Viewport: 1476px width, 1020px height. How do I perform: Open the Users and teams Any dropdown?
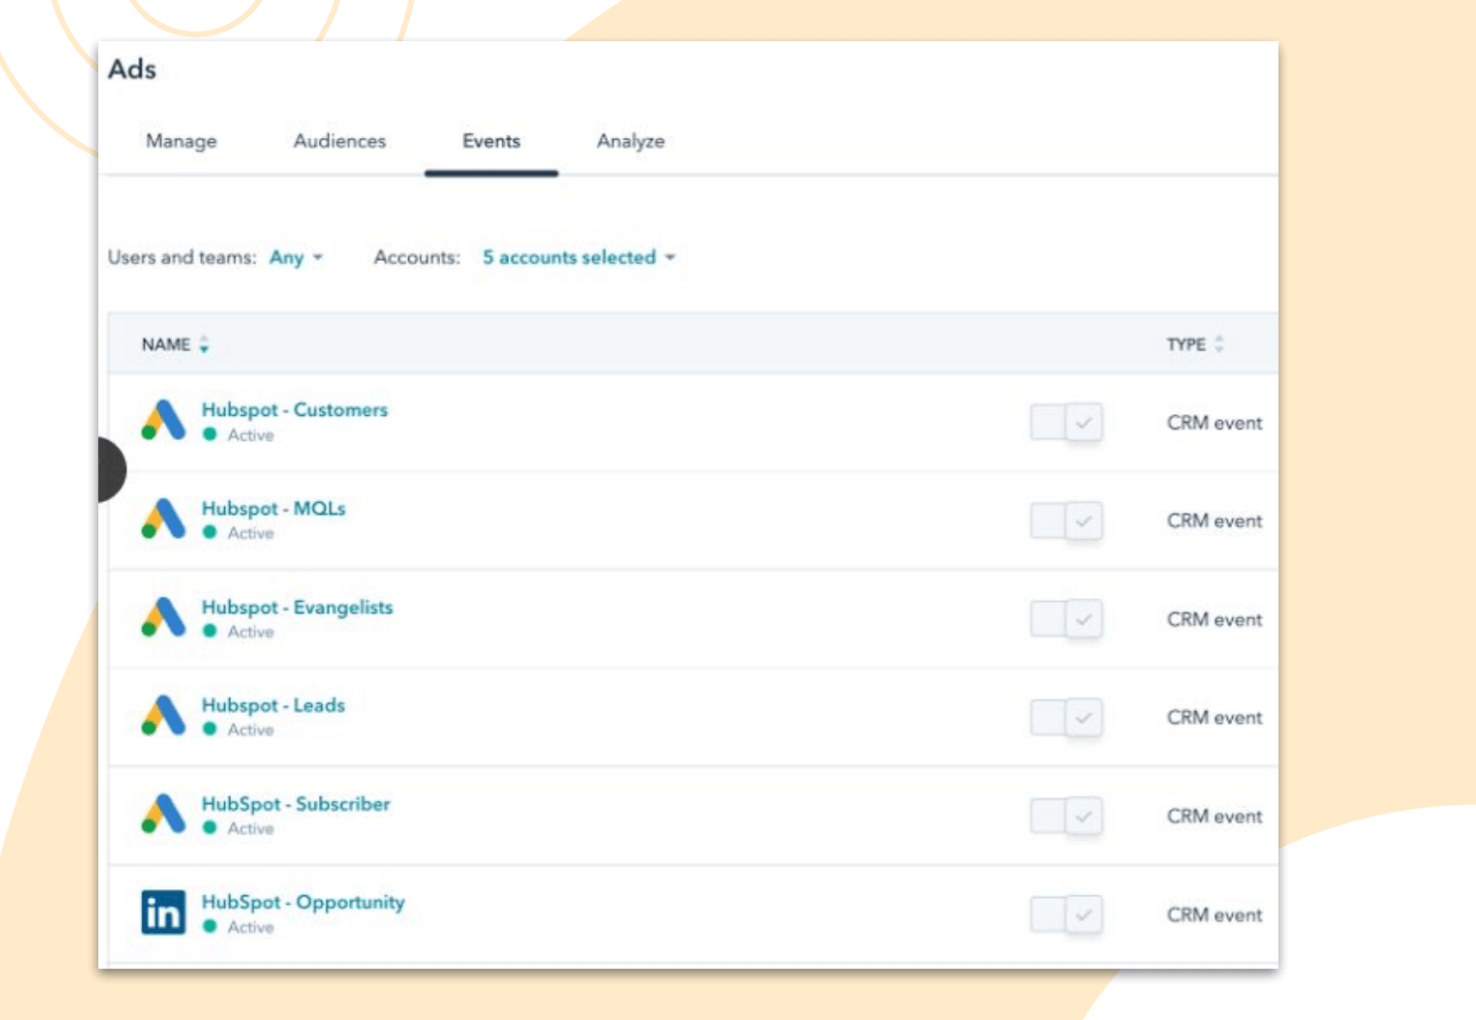[x=296, y=258]
